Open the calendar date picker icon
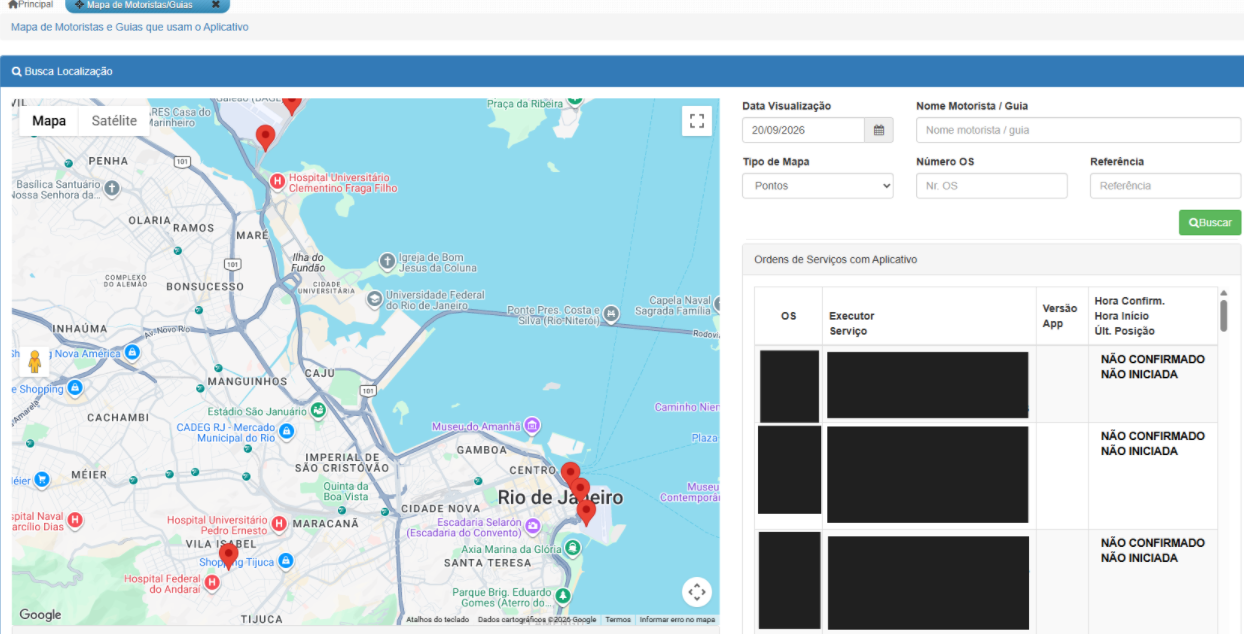The width and height of the screenshot is (1244, 634). [x=879, y=130]
